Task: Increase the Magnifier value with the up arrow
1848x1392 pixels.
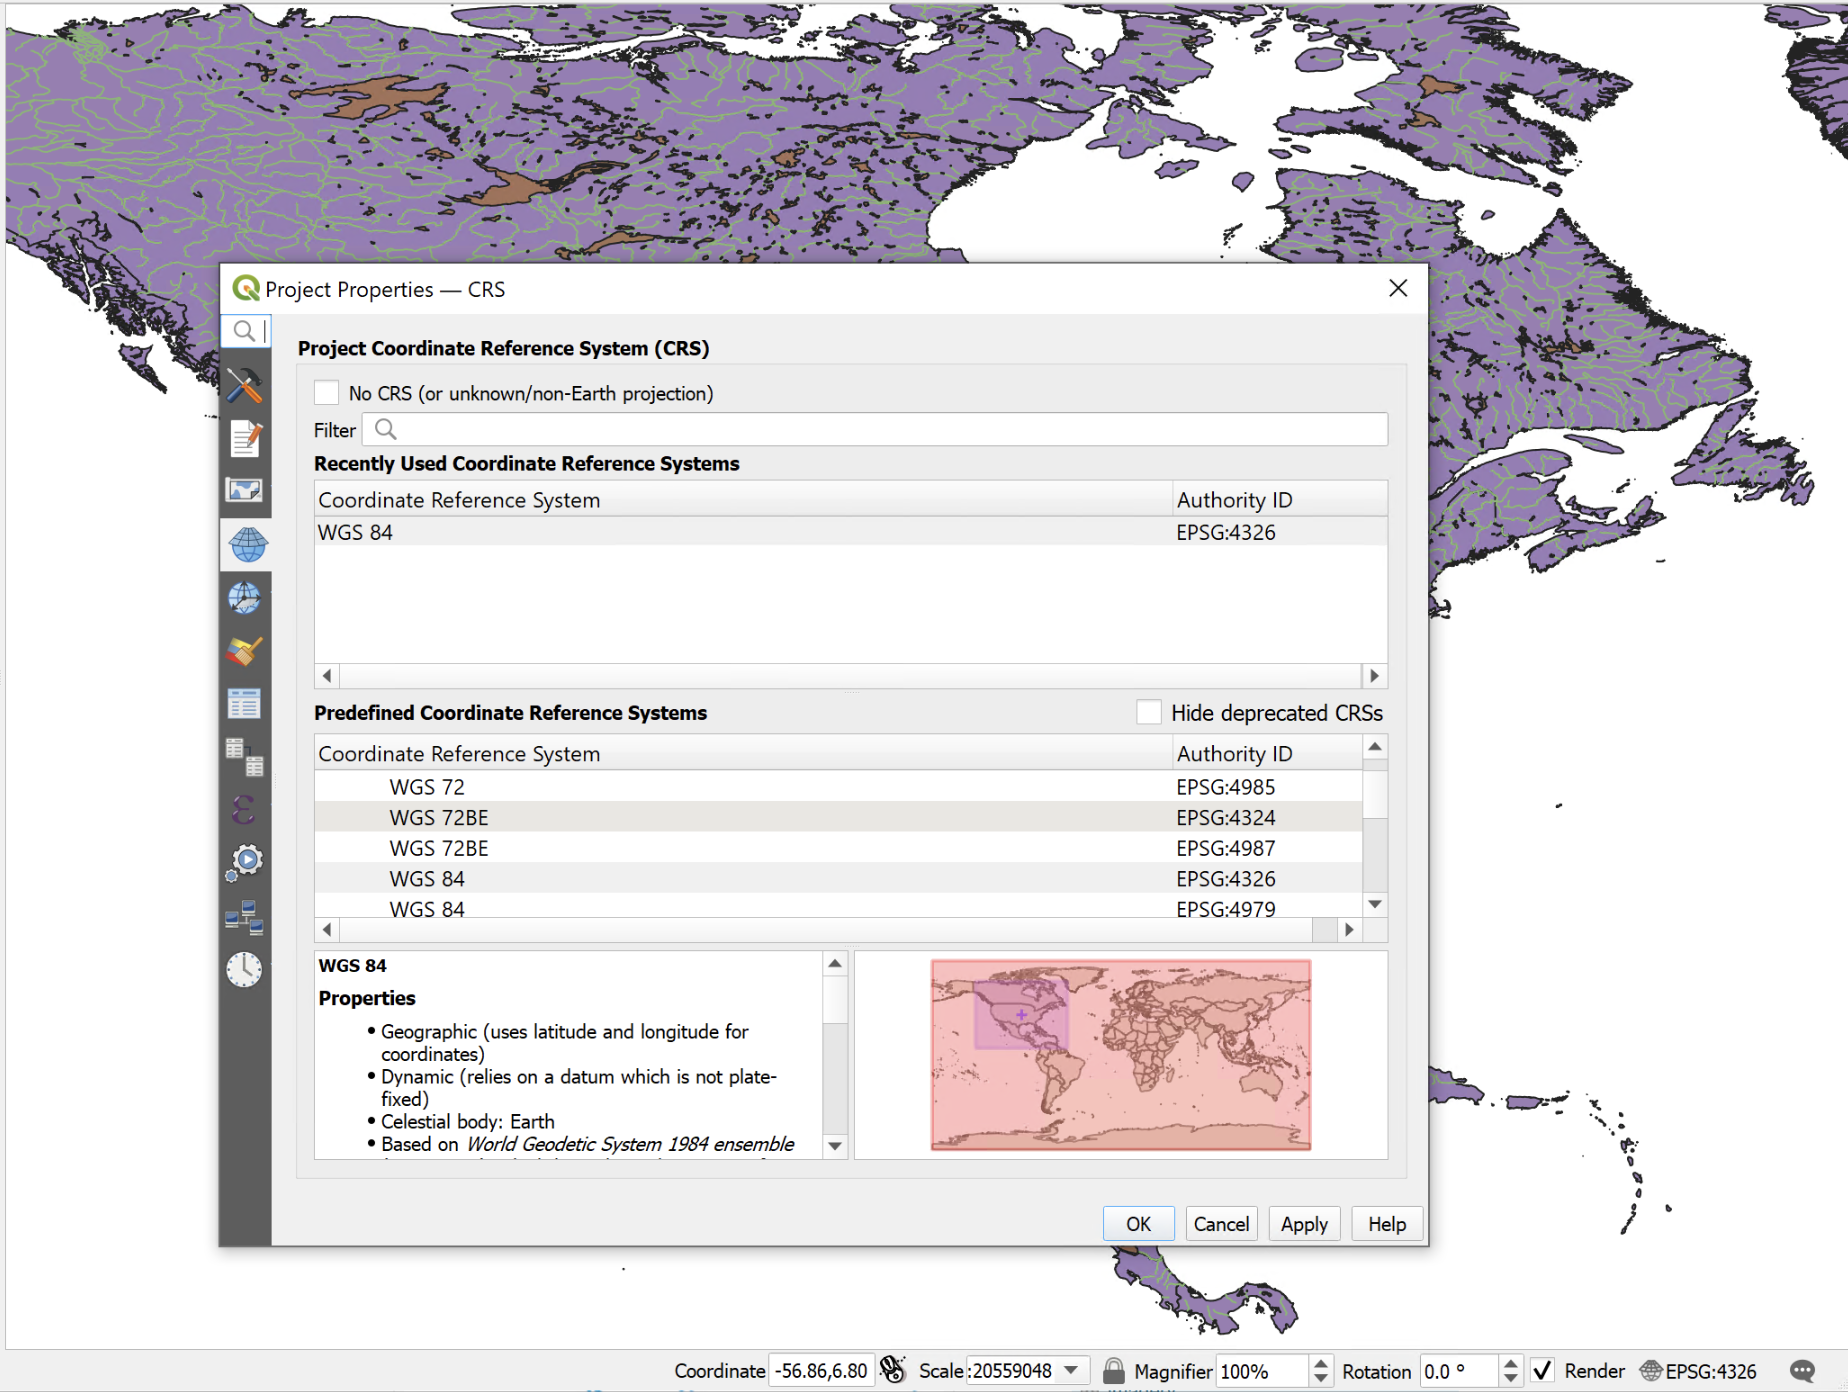Action: tap(1321, 1363)
